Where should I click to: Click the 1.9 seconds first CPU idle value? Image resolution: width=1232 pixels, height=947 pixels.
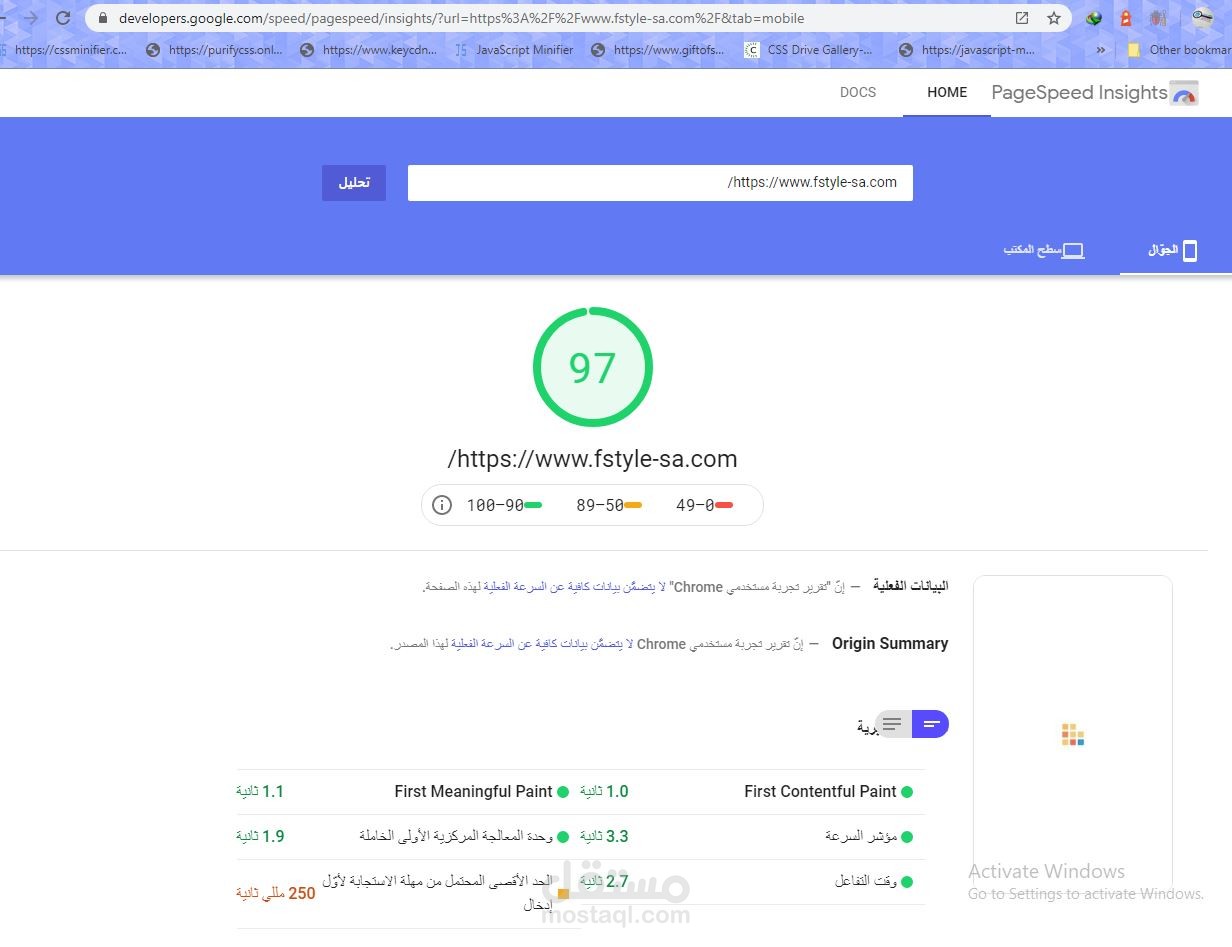260,836
